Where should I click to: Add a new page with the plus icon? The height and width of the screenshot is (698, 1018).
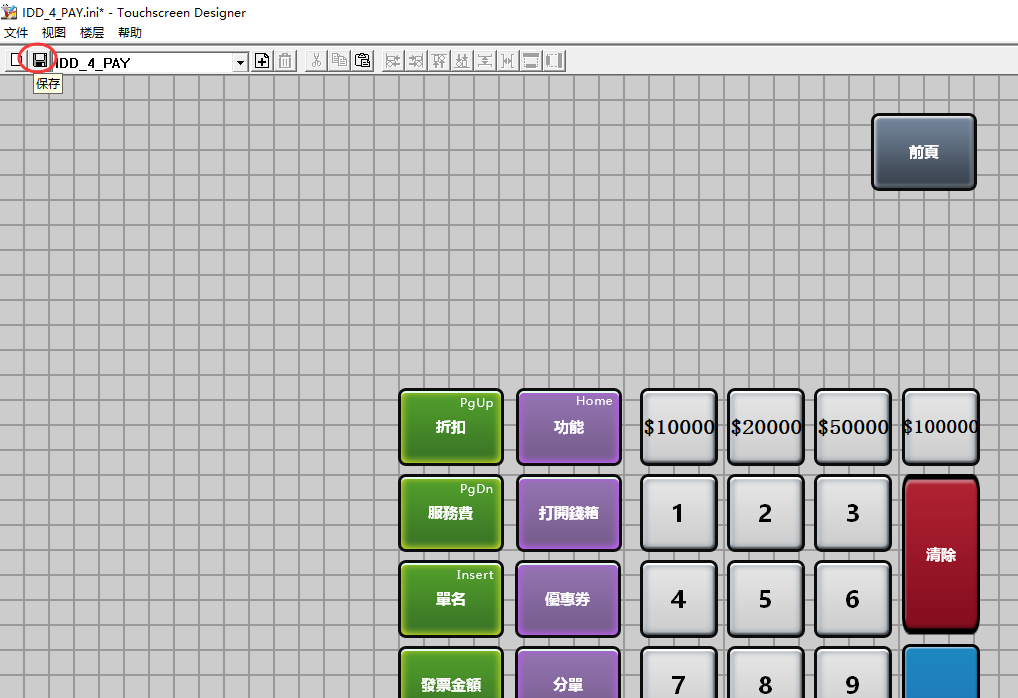point(262,61)
